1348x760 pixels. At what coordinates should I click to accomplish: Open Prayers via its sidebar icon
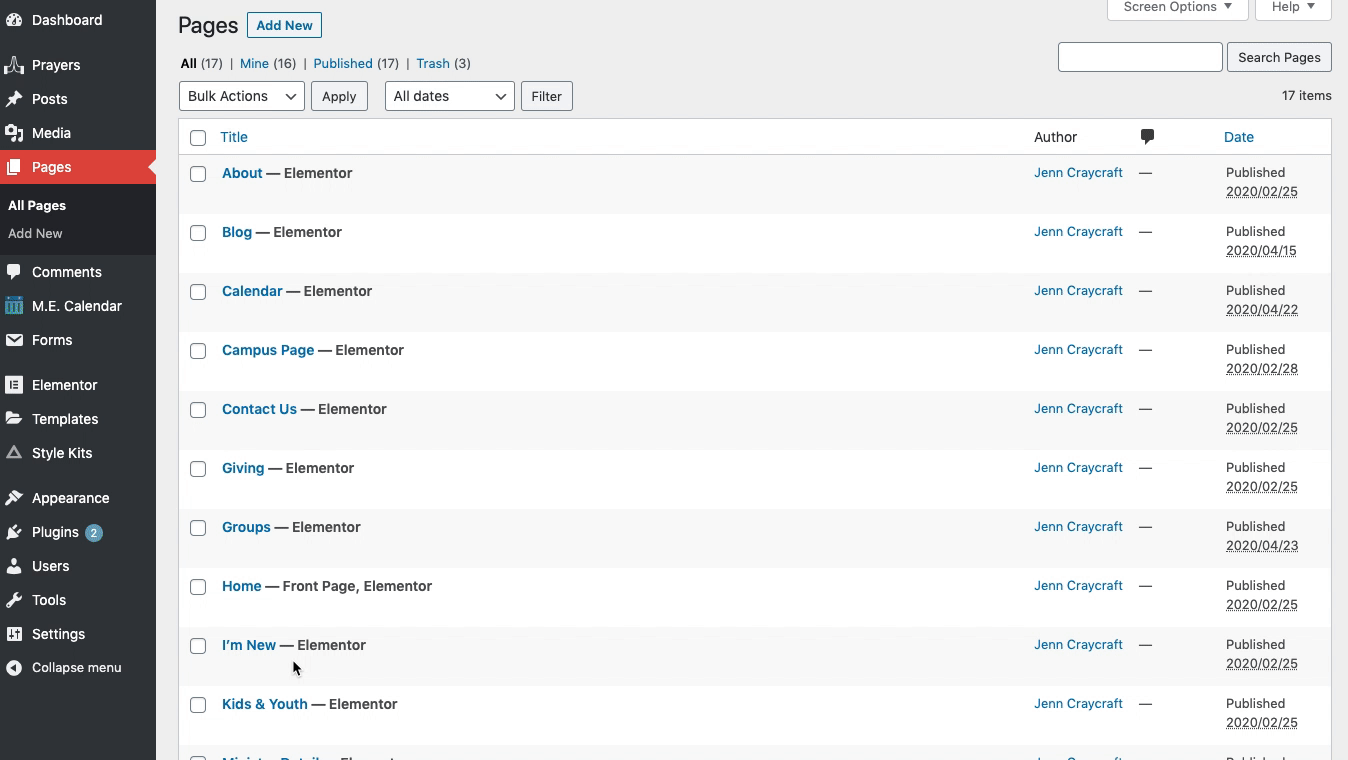14,65
